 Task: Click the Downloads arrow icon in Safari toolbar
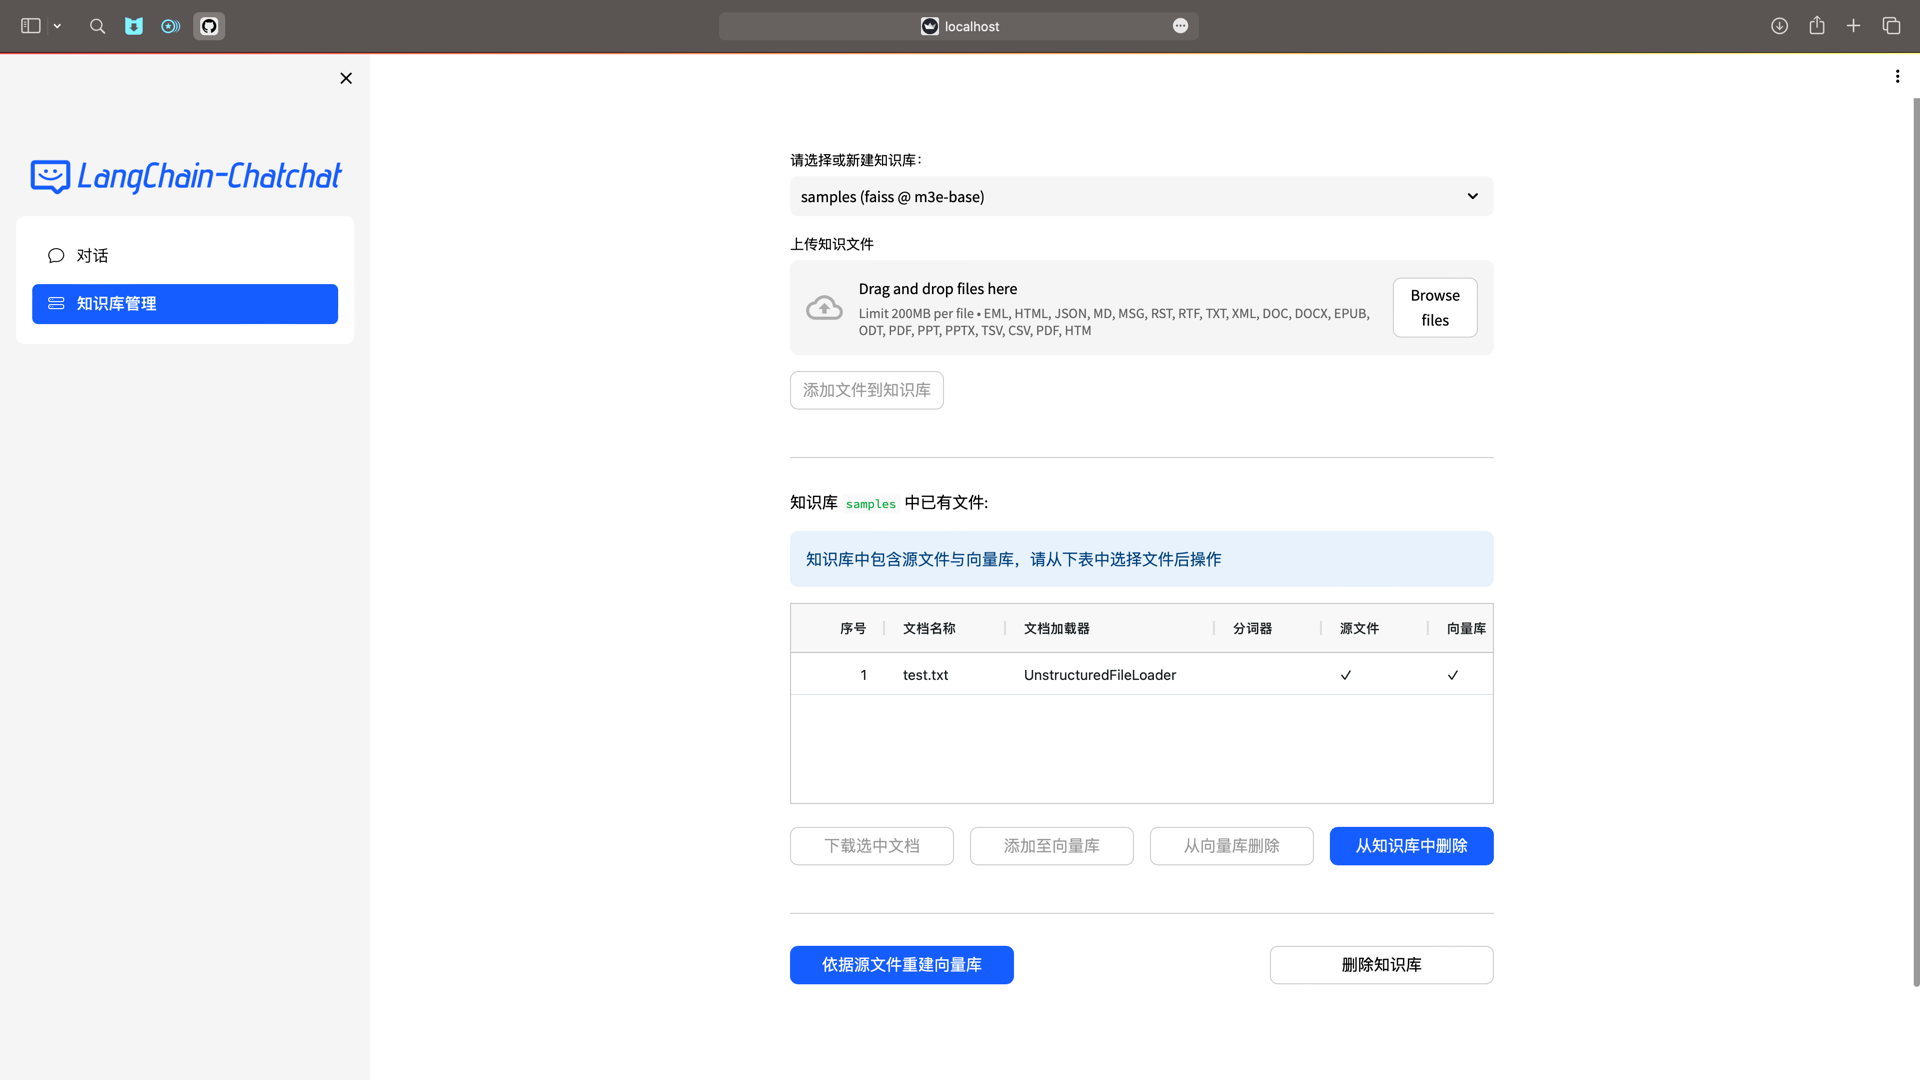tap(1780, 26)
